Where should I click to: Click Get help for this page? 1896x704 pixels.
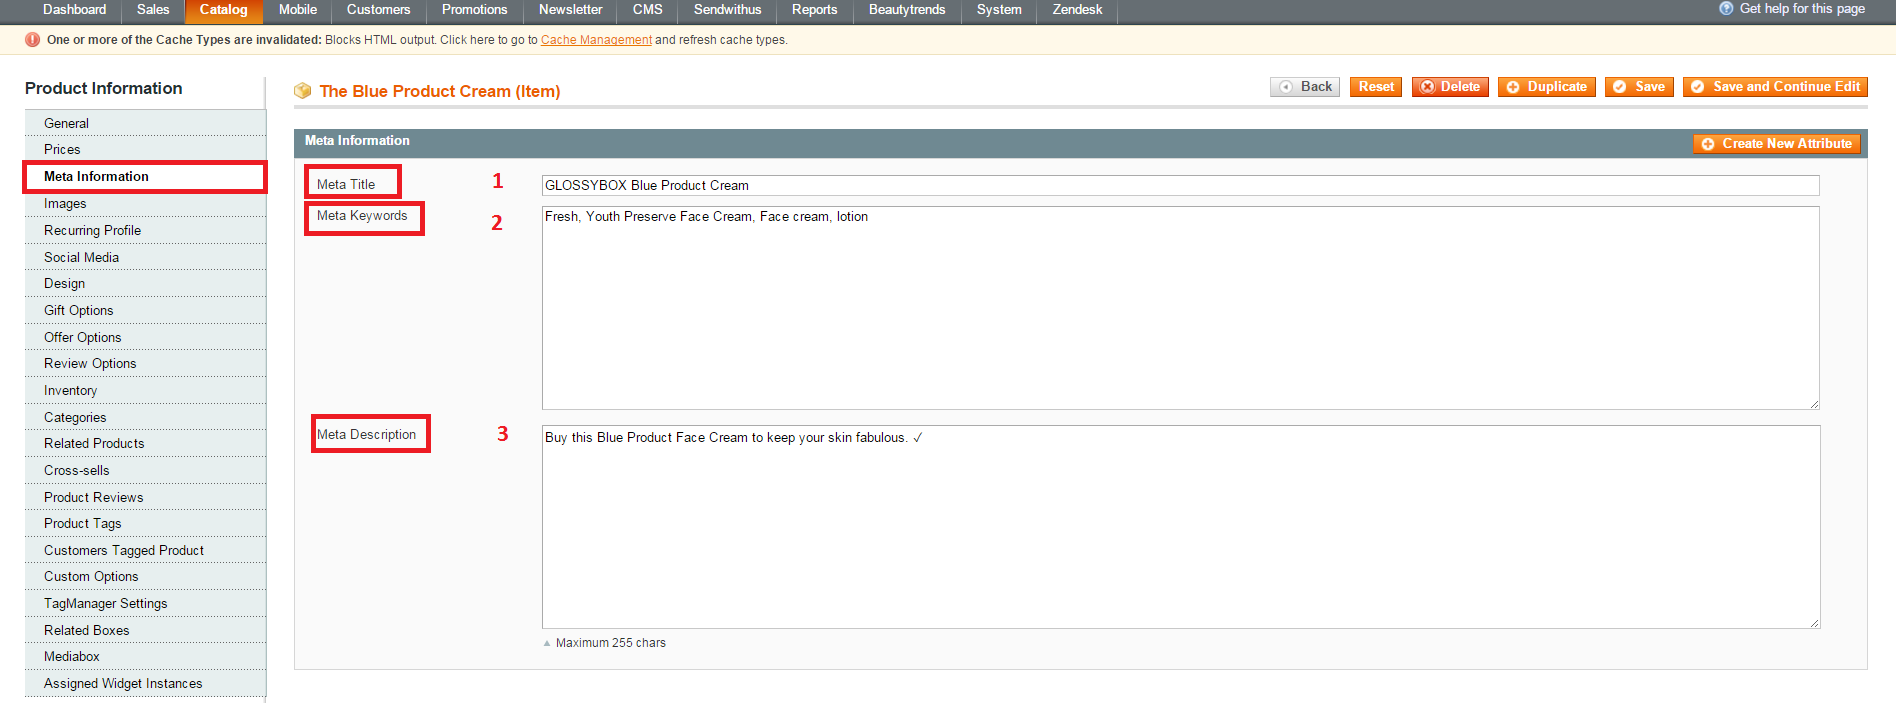coord(1802,9)
